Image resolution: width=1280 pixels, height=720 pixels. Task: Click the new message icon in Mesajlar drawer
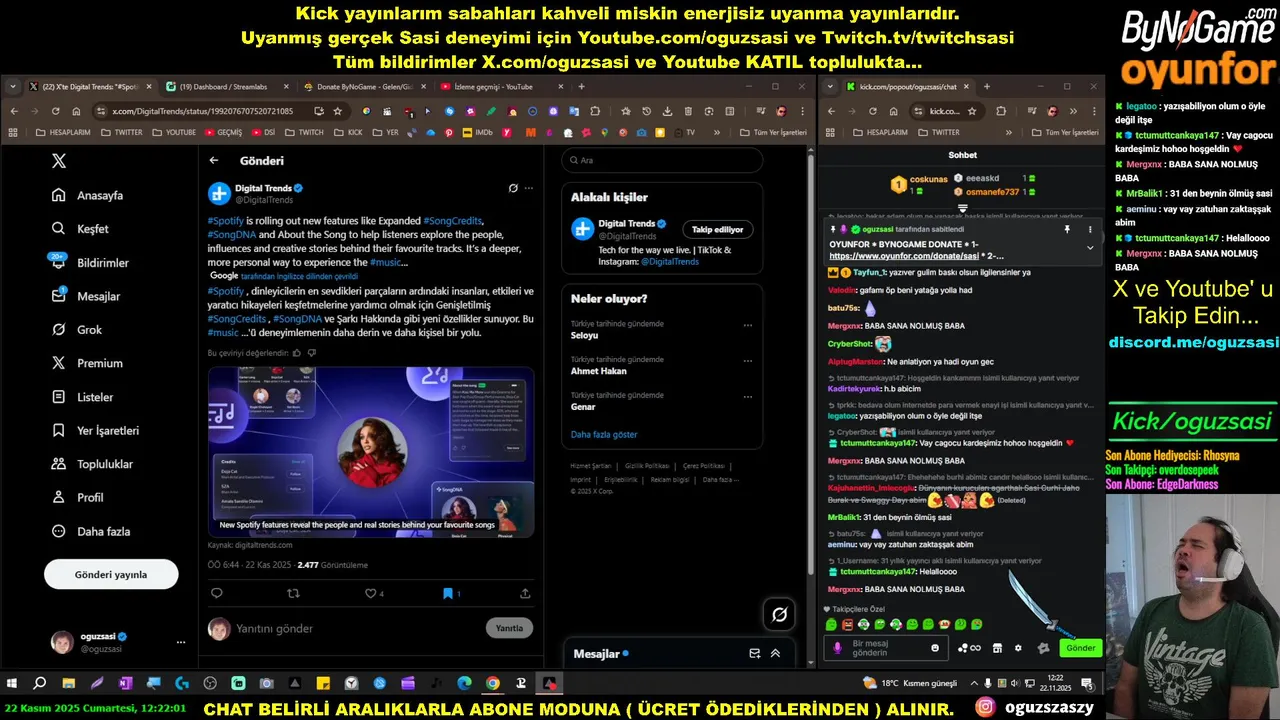pyautogui.click(x=755, y=653)
